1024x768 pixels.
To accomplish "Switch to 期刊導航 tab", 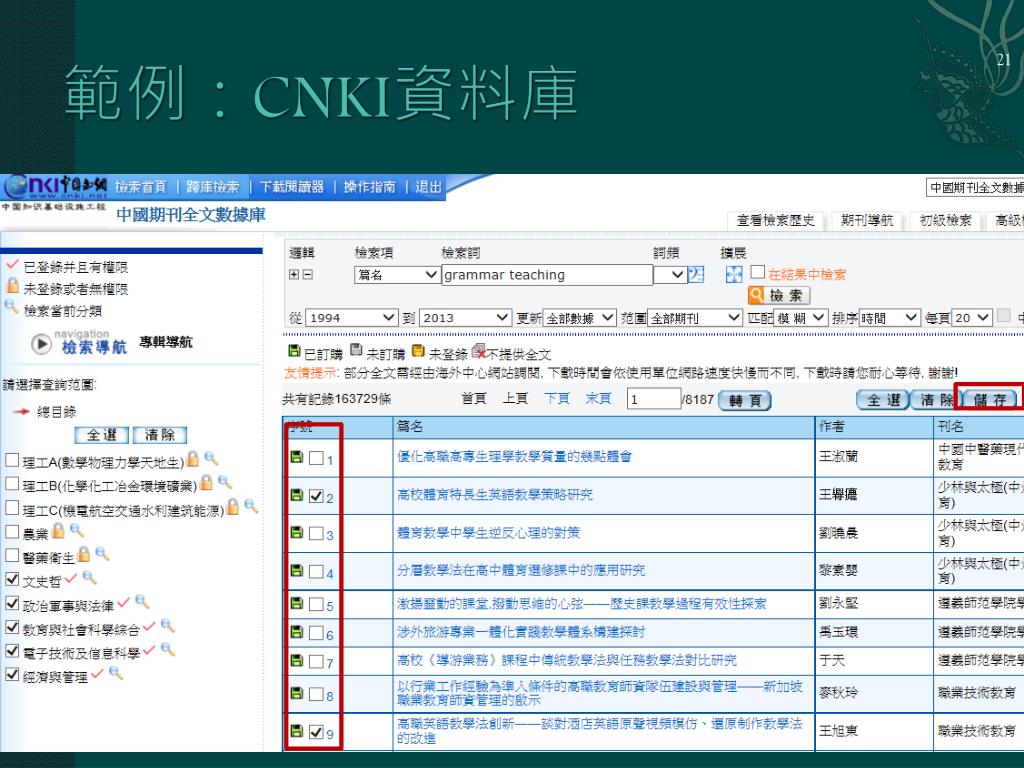I will [867, 221].
